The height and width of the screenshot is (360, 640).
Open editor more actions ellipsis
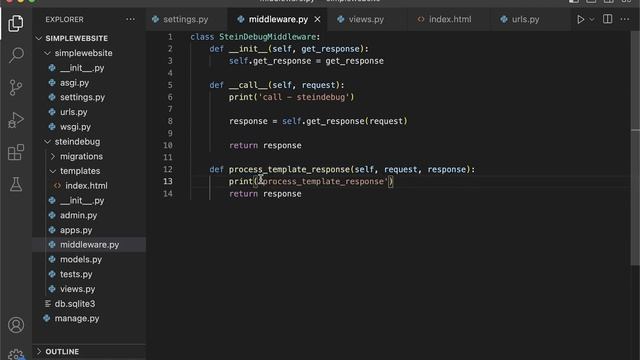[x=624, y=19]
